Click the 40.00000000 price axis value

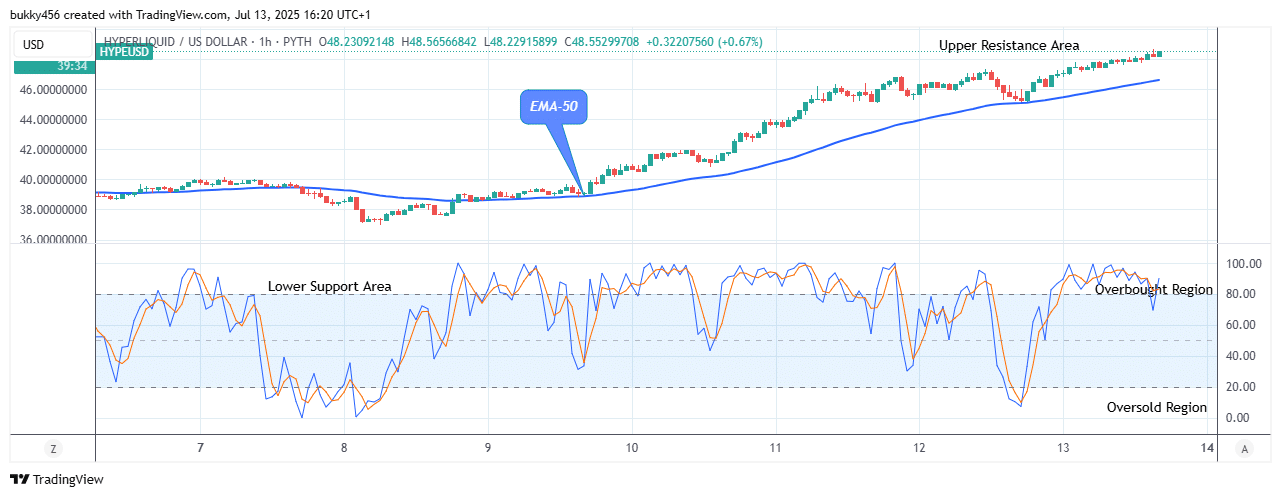pyautogui.click(x=53, y=180)
